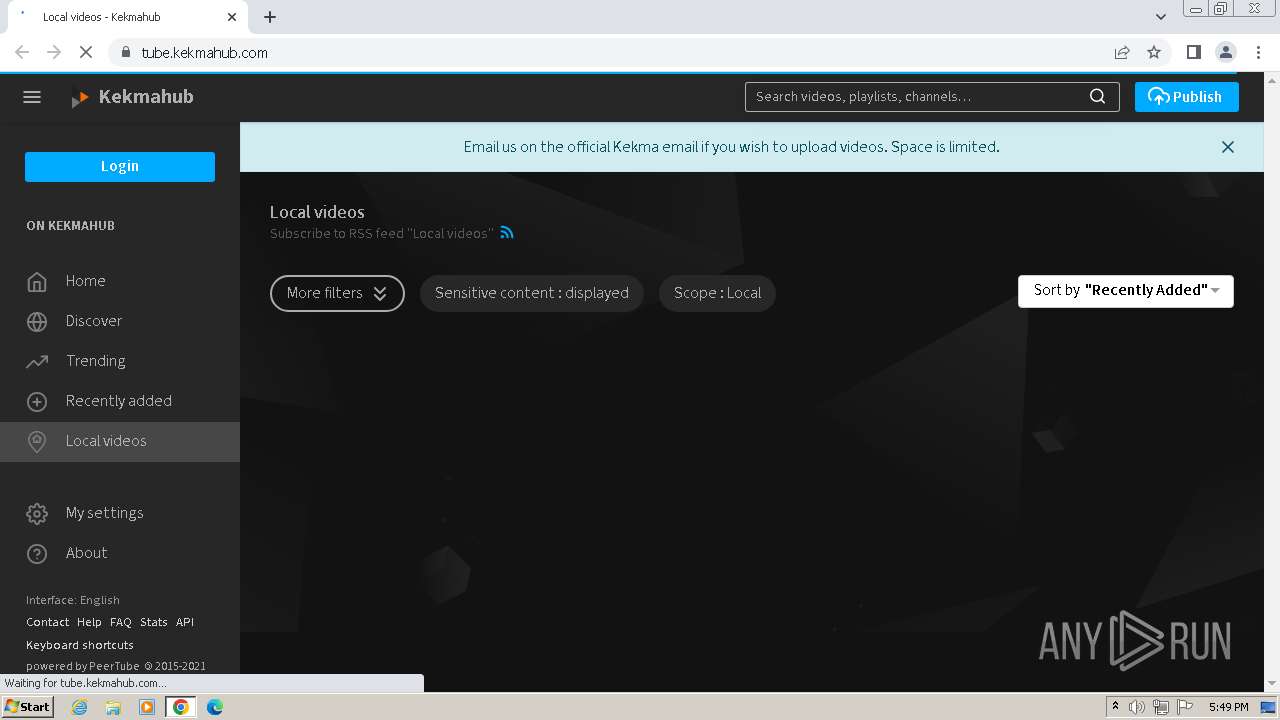Open the API link
1280x720 pixels.
[x=185, y=622]
